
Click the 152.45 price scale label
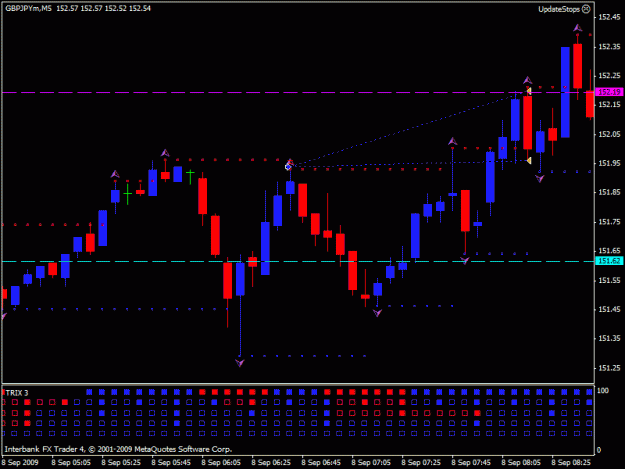609,17
